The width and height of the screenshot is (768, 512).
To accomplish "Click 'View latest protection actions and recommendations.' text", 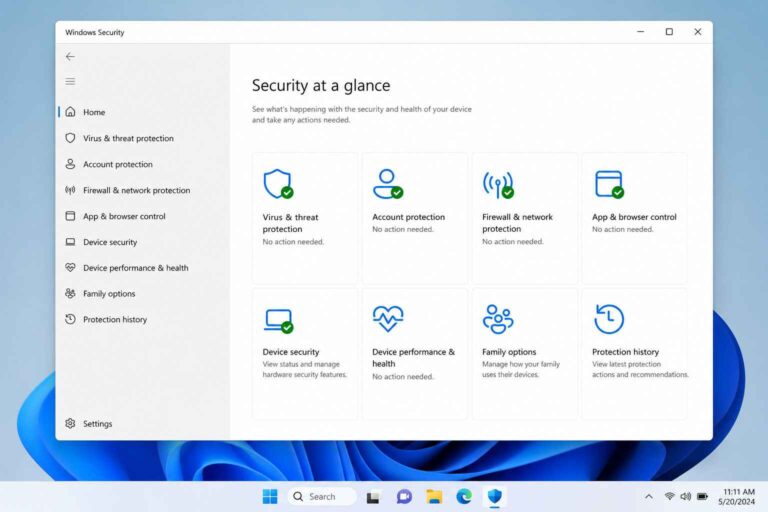I will click(640, 369).
